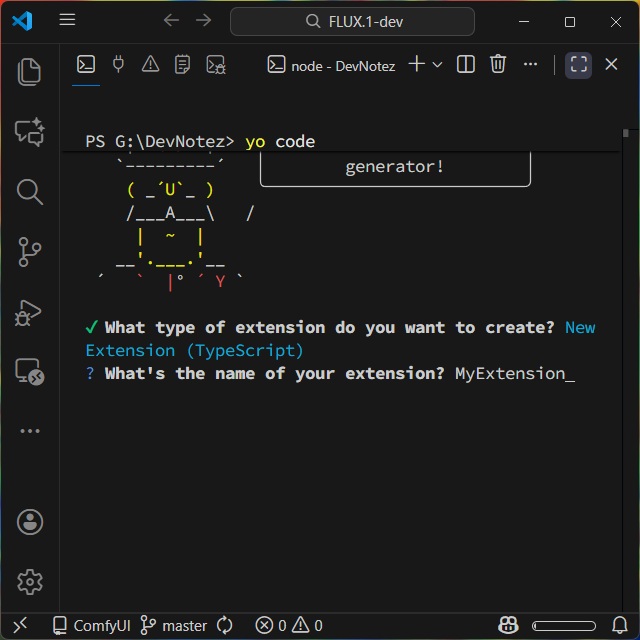Open the Explorer view in activity bar
The image size is (640, 640).
click(x=30, y=71)
